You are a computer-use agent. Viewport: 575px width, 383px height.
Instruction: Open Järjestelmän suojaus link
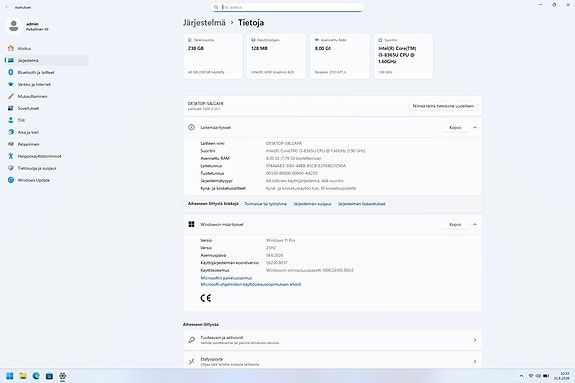pyautogui.click(x=312, y=204)
